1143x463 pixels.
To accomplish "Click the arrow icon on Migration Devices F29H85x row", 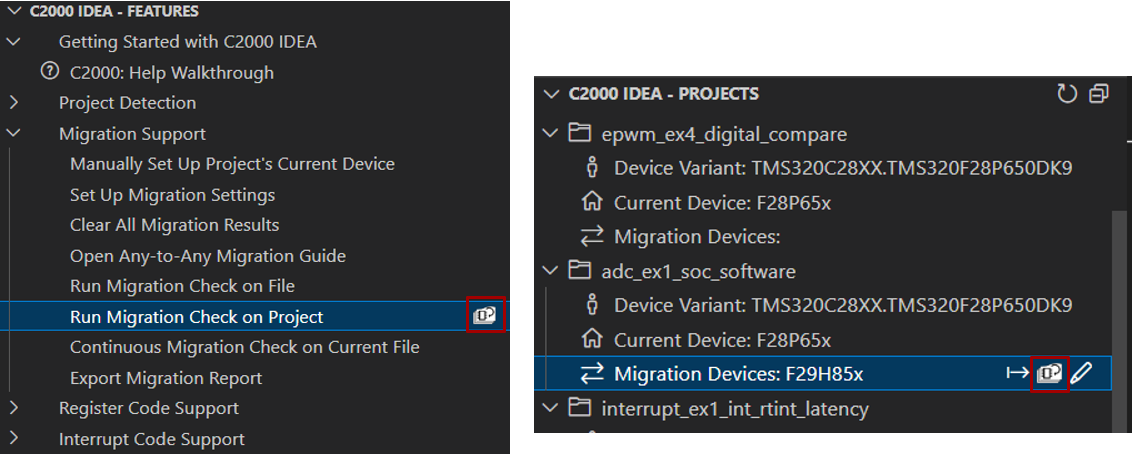I will coord(1017,373).
